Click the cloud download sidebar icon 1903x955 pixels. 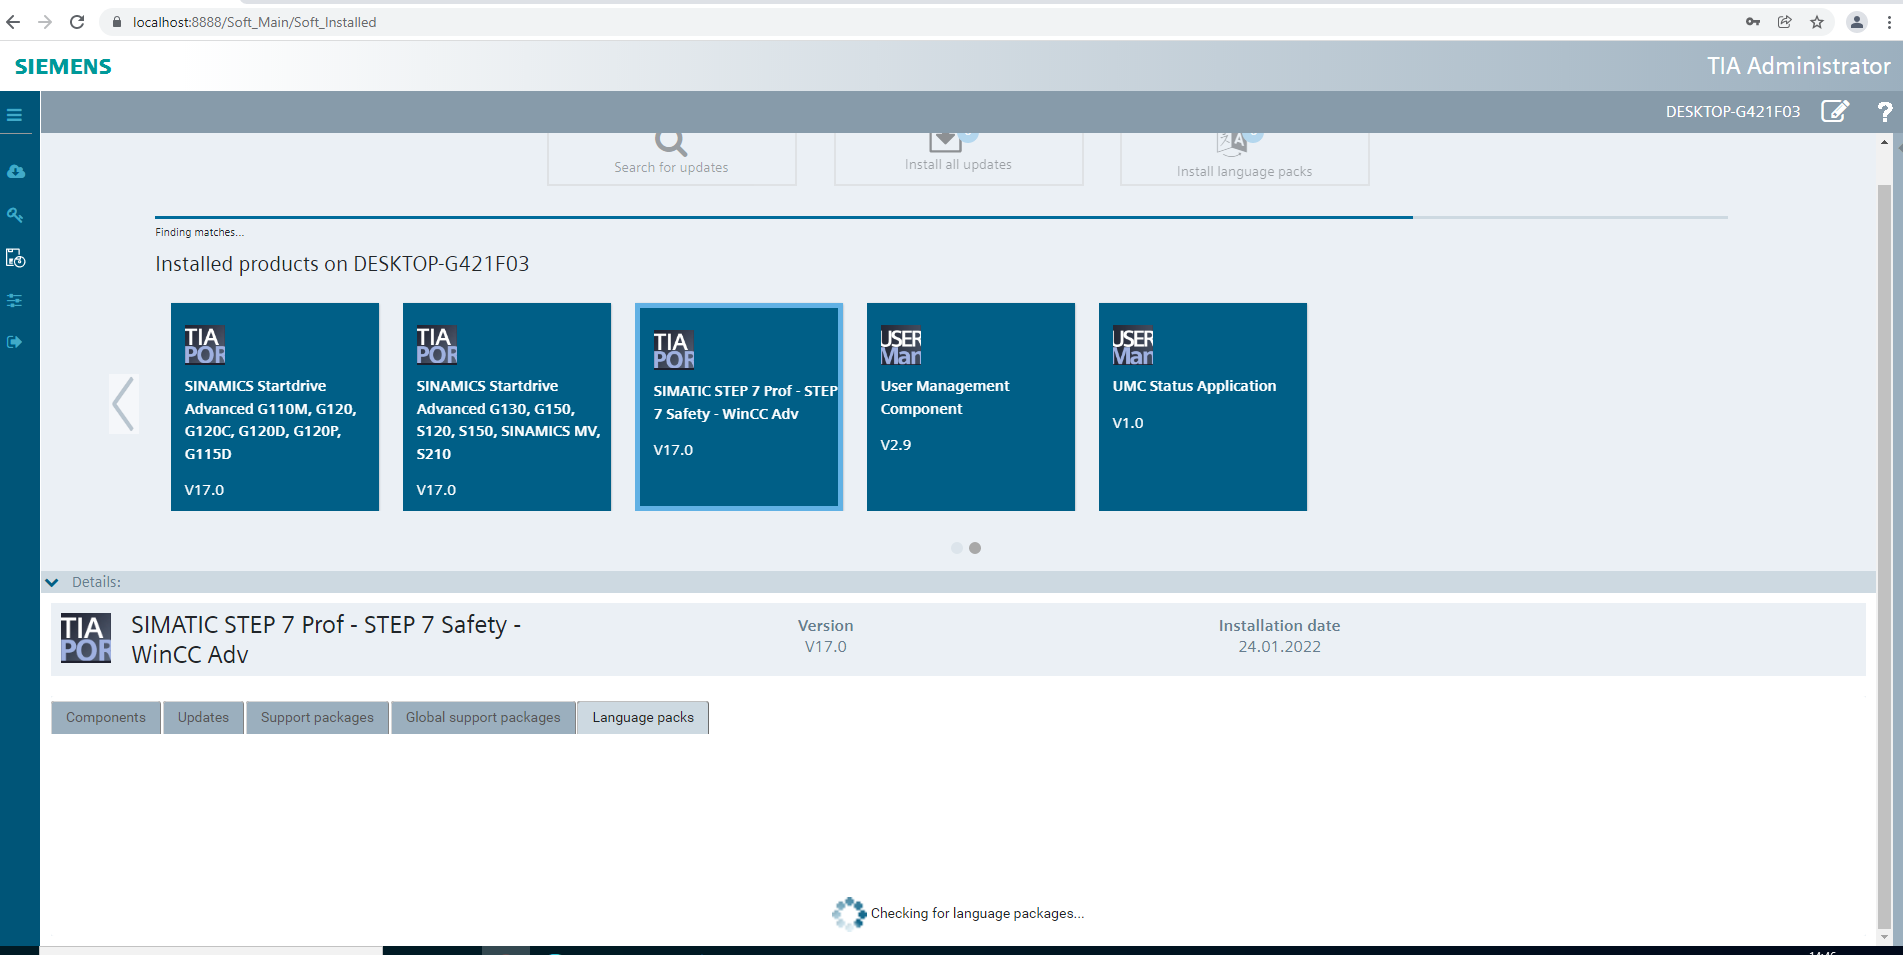click(16, 172)
